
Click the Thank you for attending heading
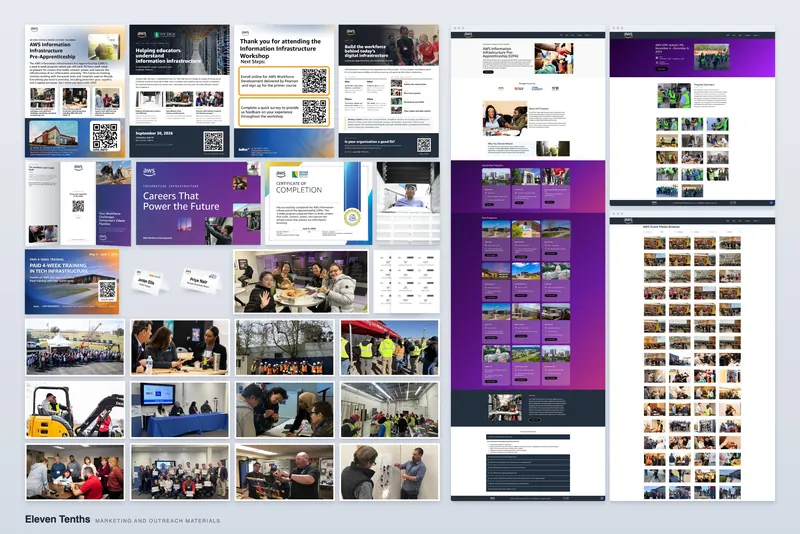[x=280, y=48]
